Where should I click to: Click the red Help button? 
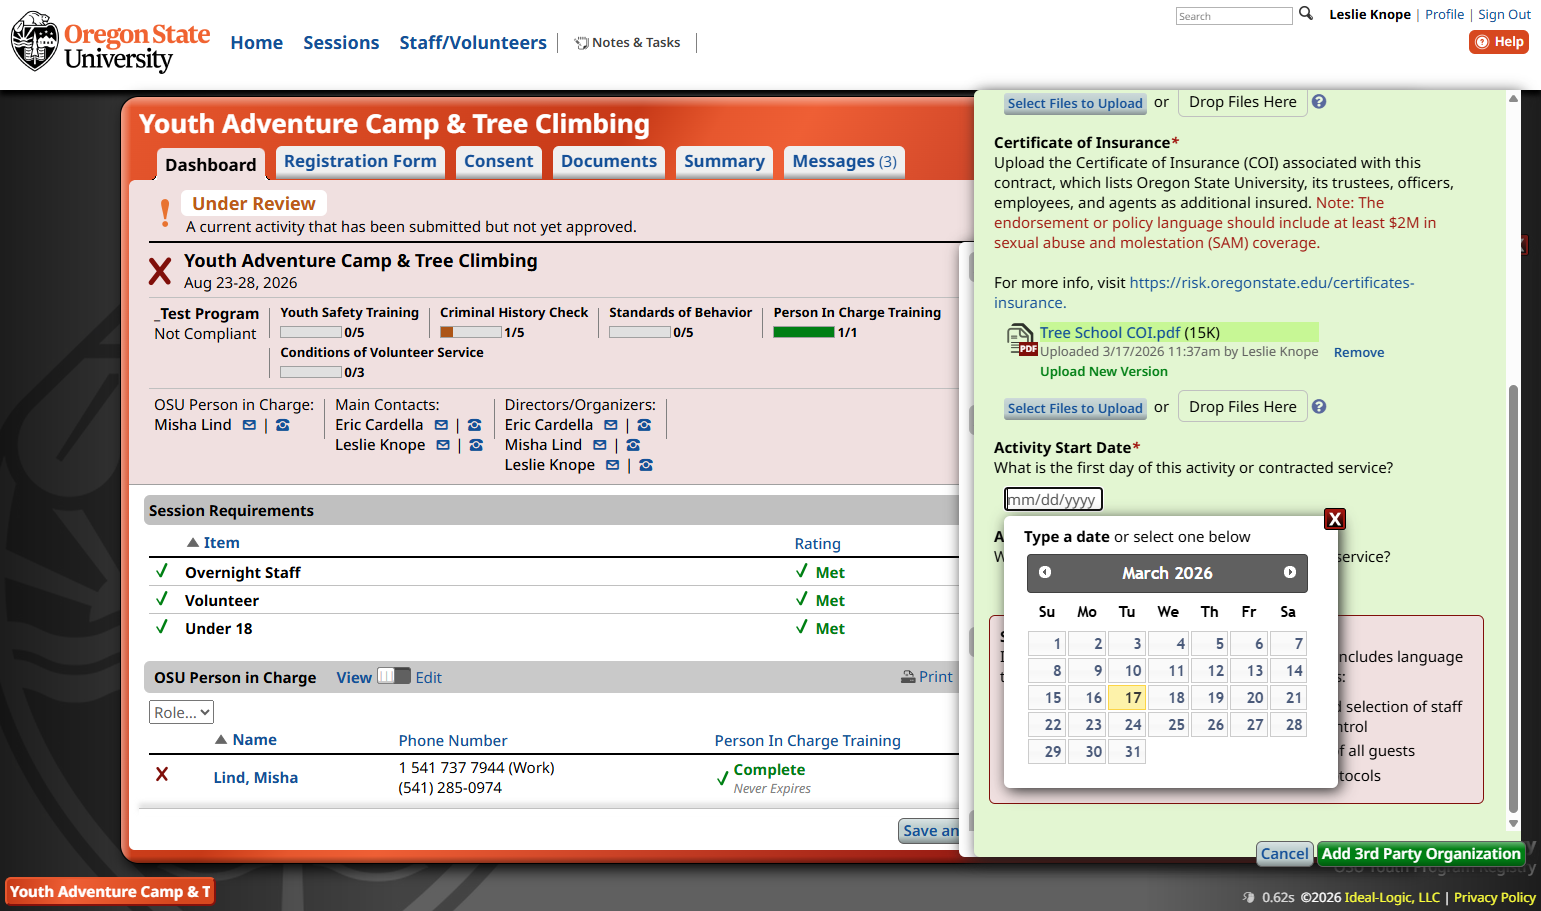click(x=1498, y=42)
